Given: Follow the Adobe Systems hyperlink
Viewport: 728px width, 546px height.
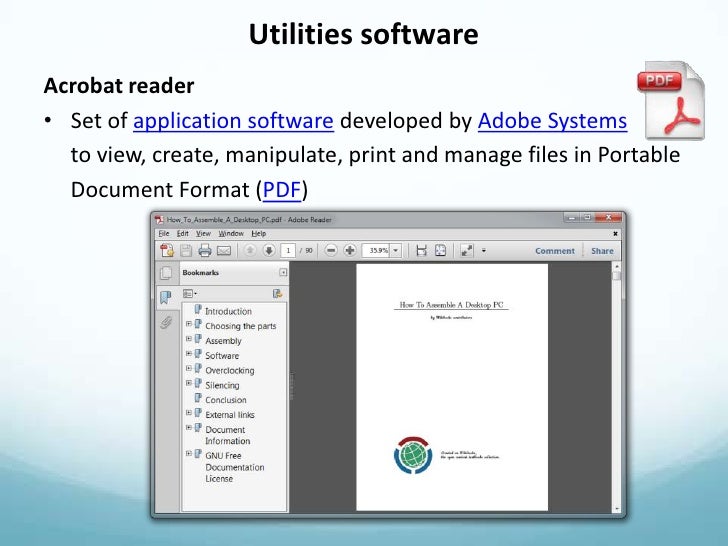Looking at the screenshot, I should (x=552, y=121).
